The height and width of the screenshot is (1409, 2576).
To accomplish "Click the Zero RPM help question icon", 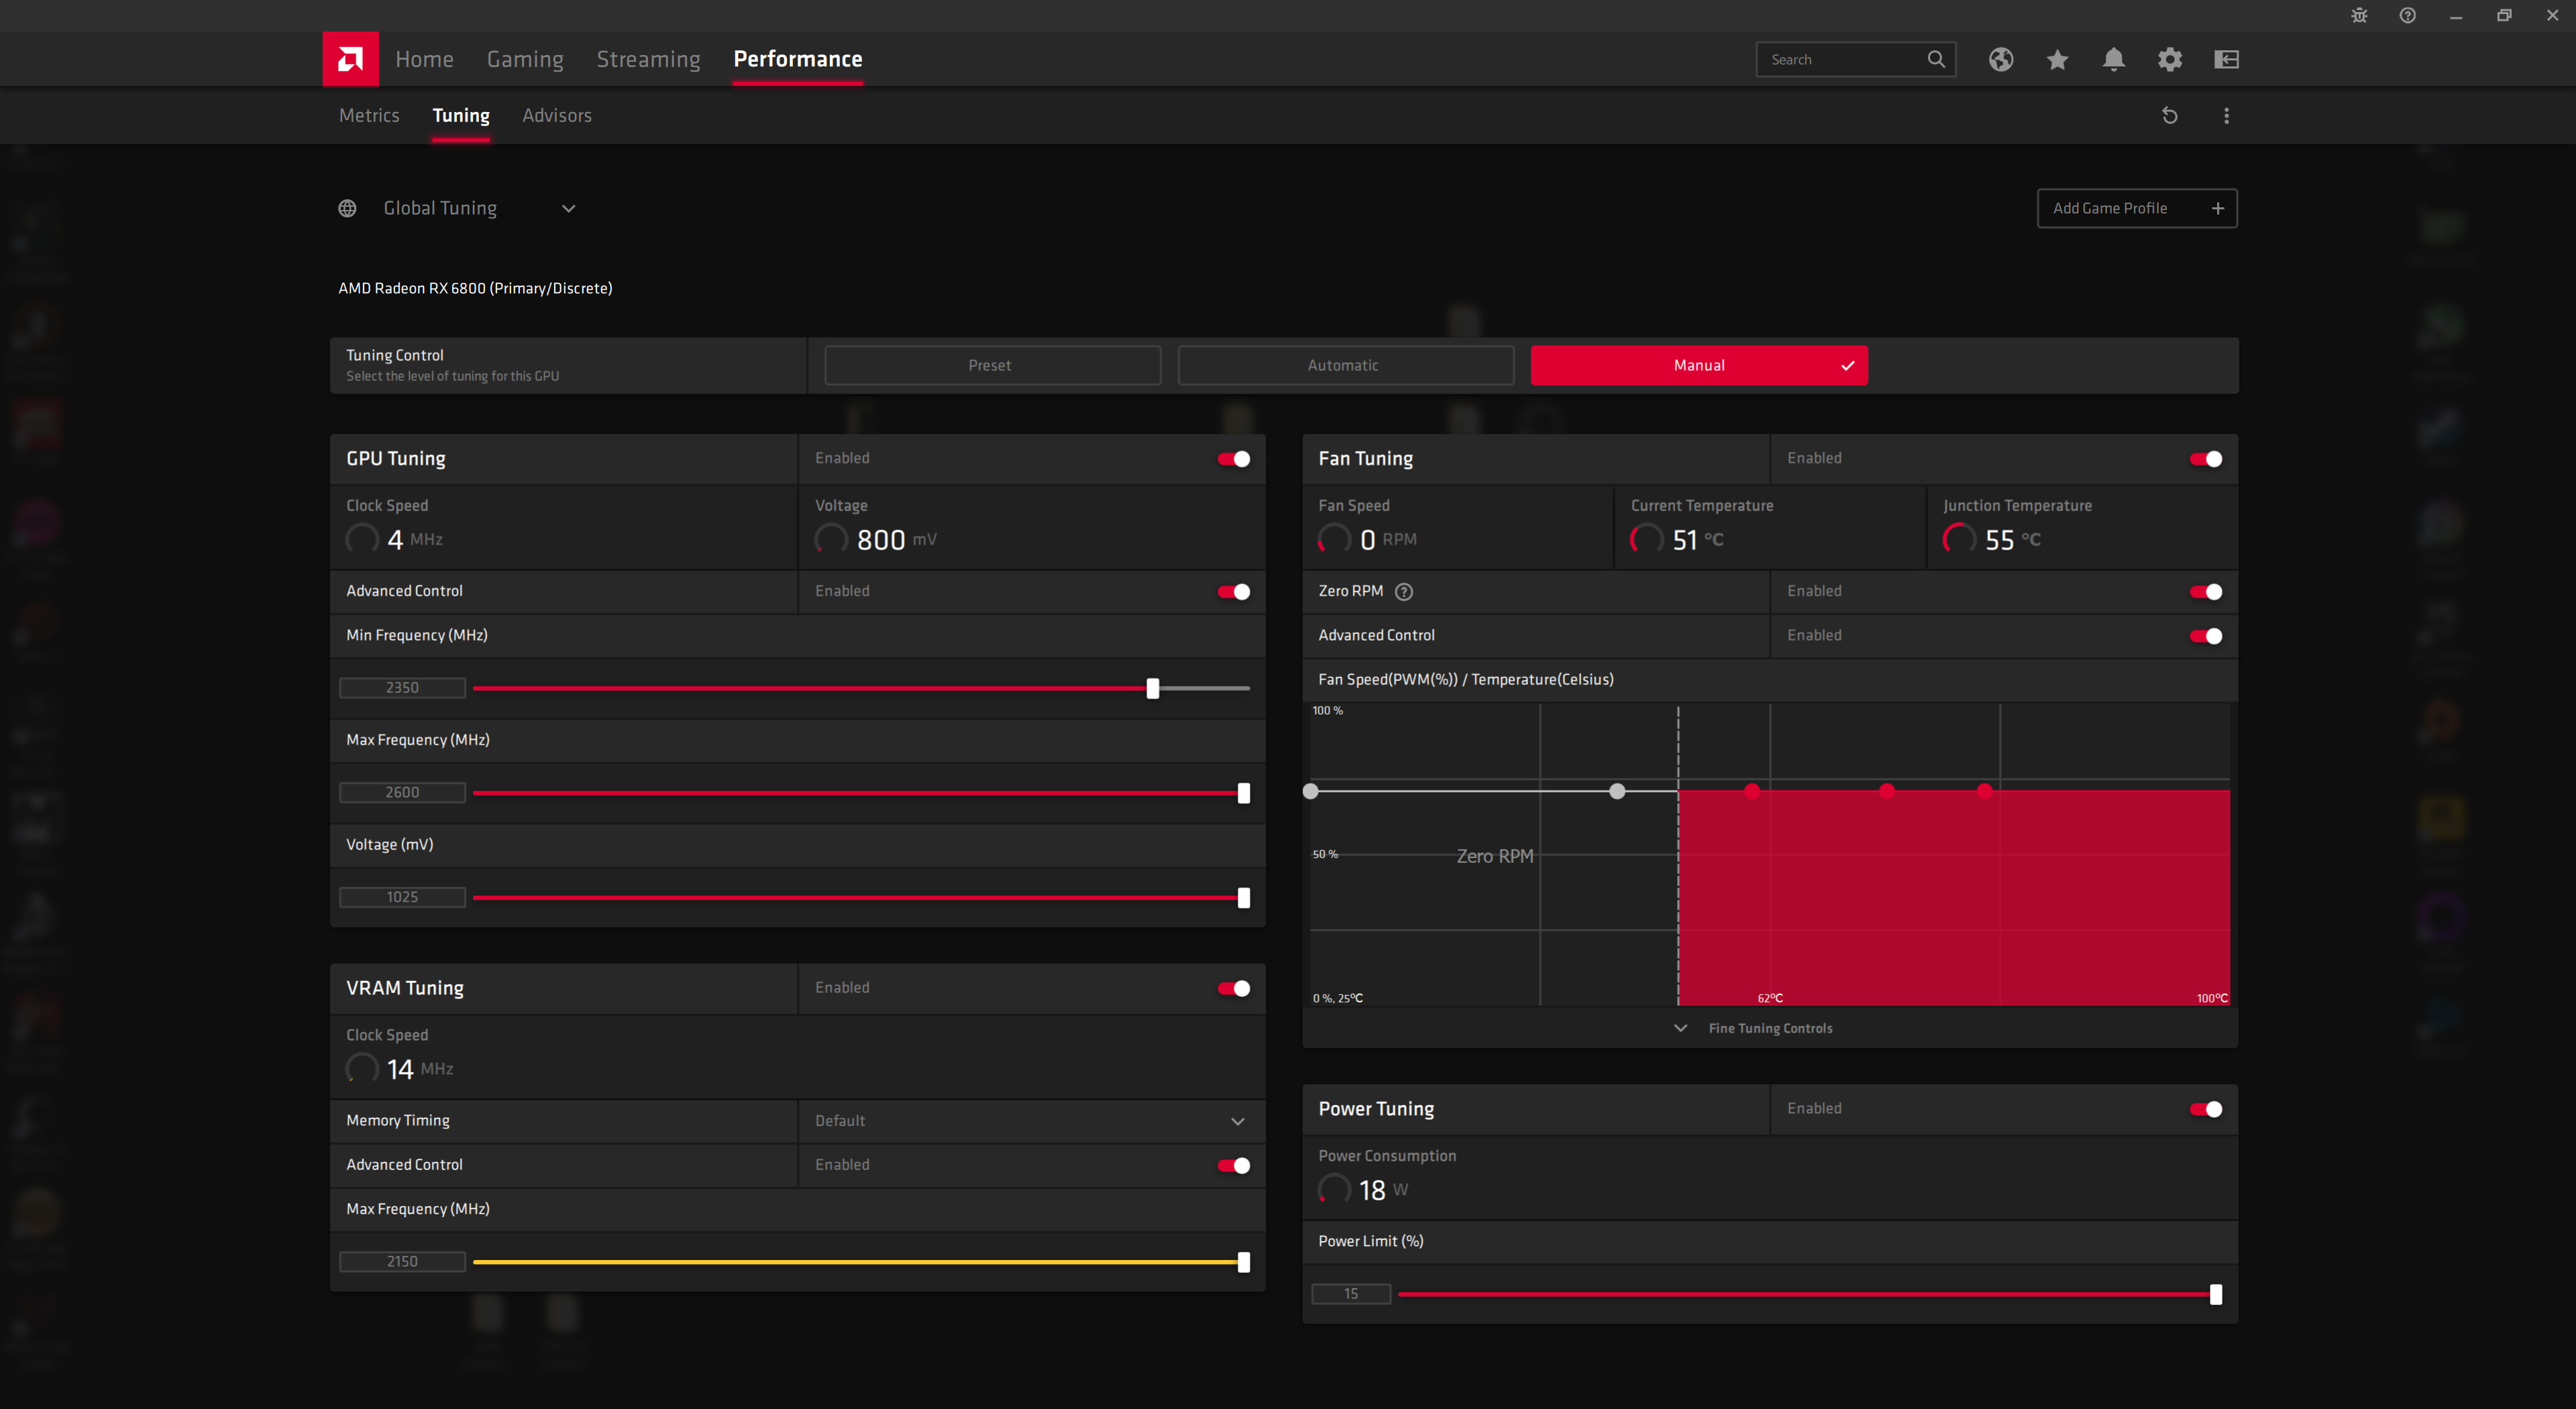I will [x=1404, y=592].
